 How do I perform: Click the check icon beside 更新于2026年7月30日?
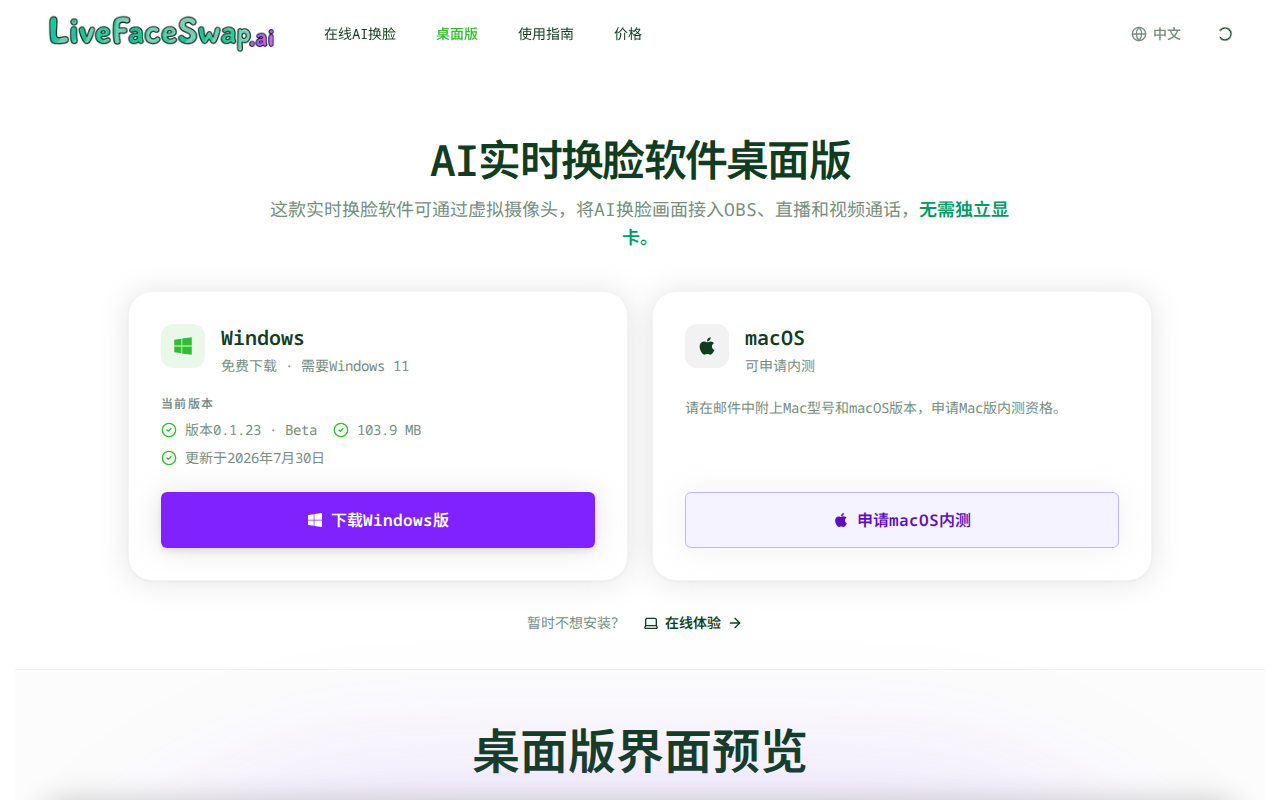(169, 458)
